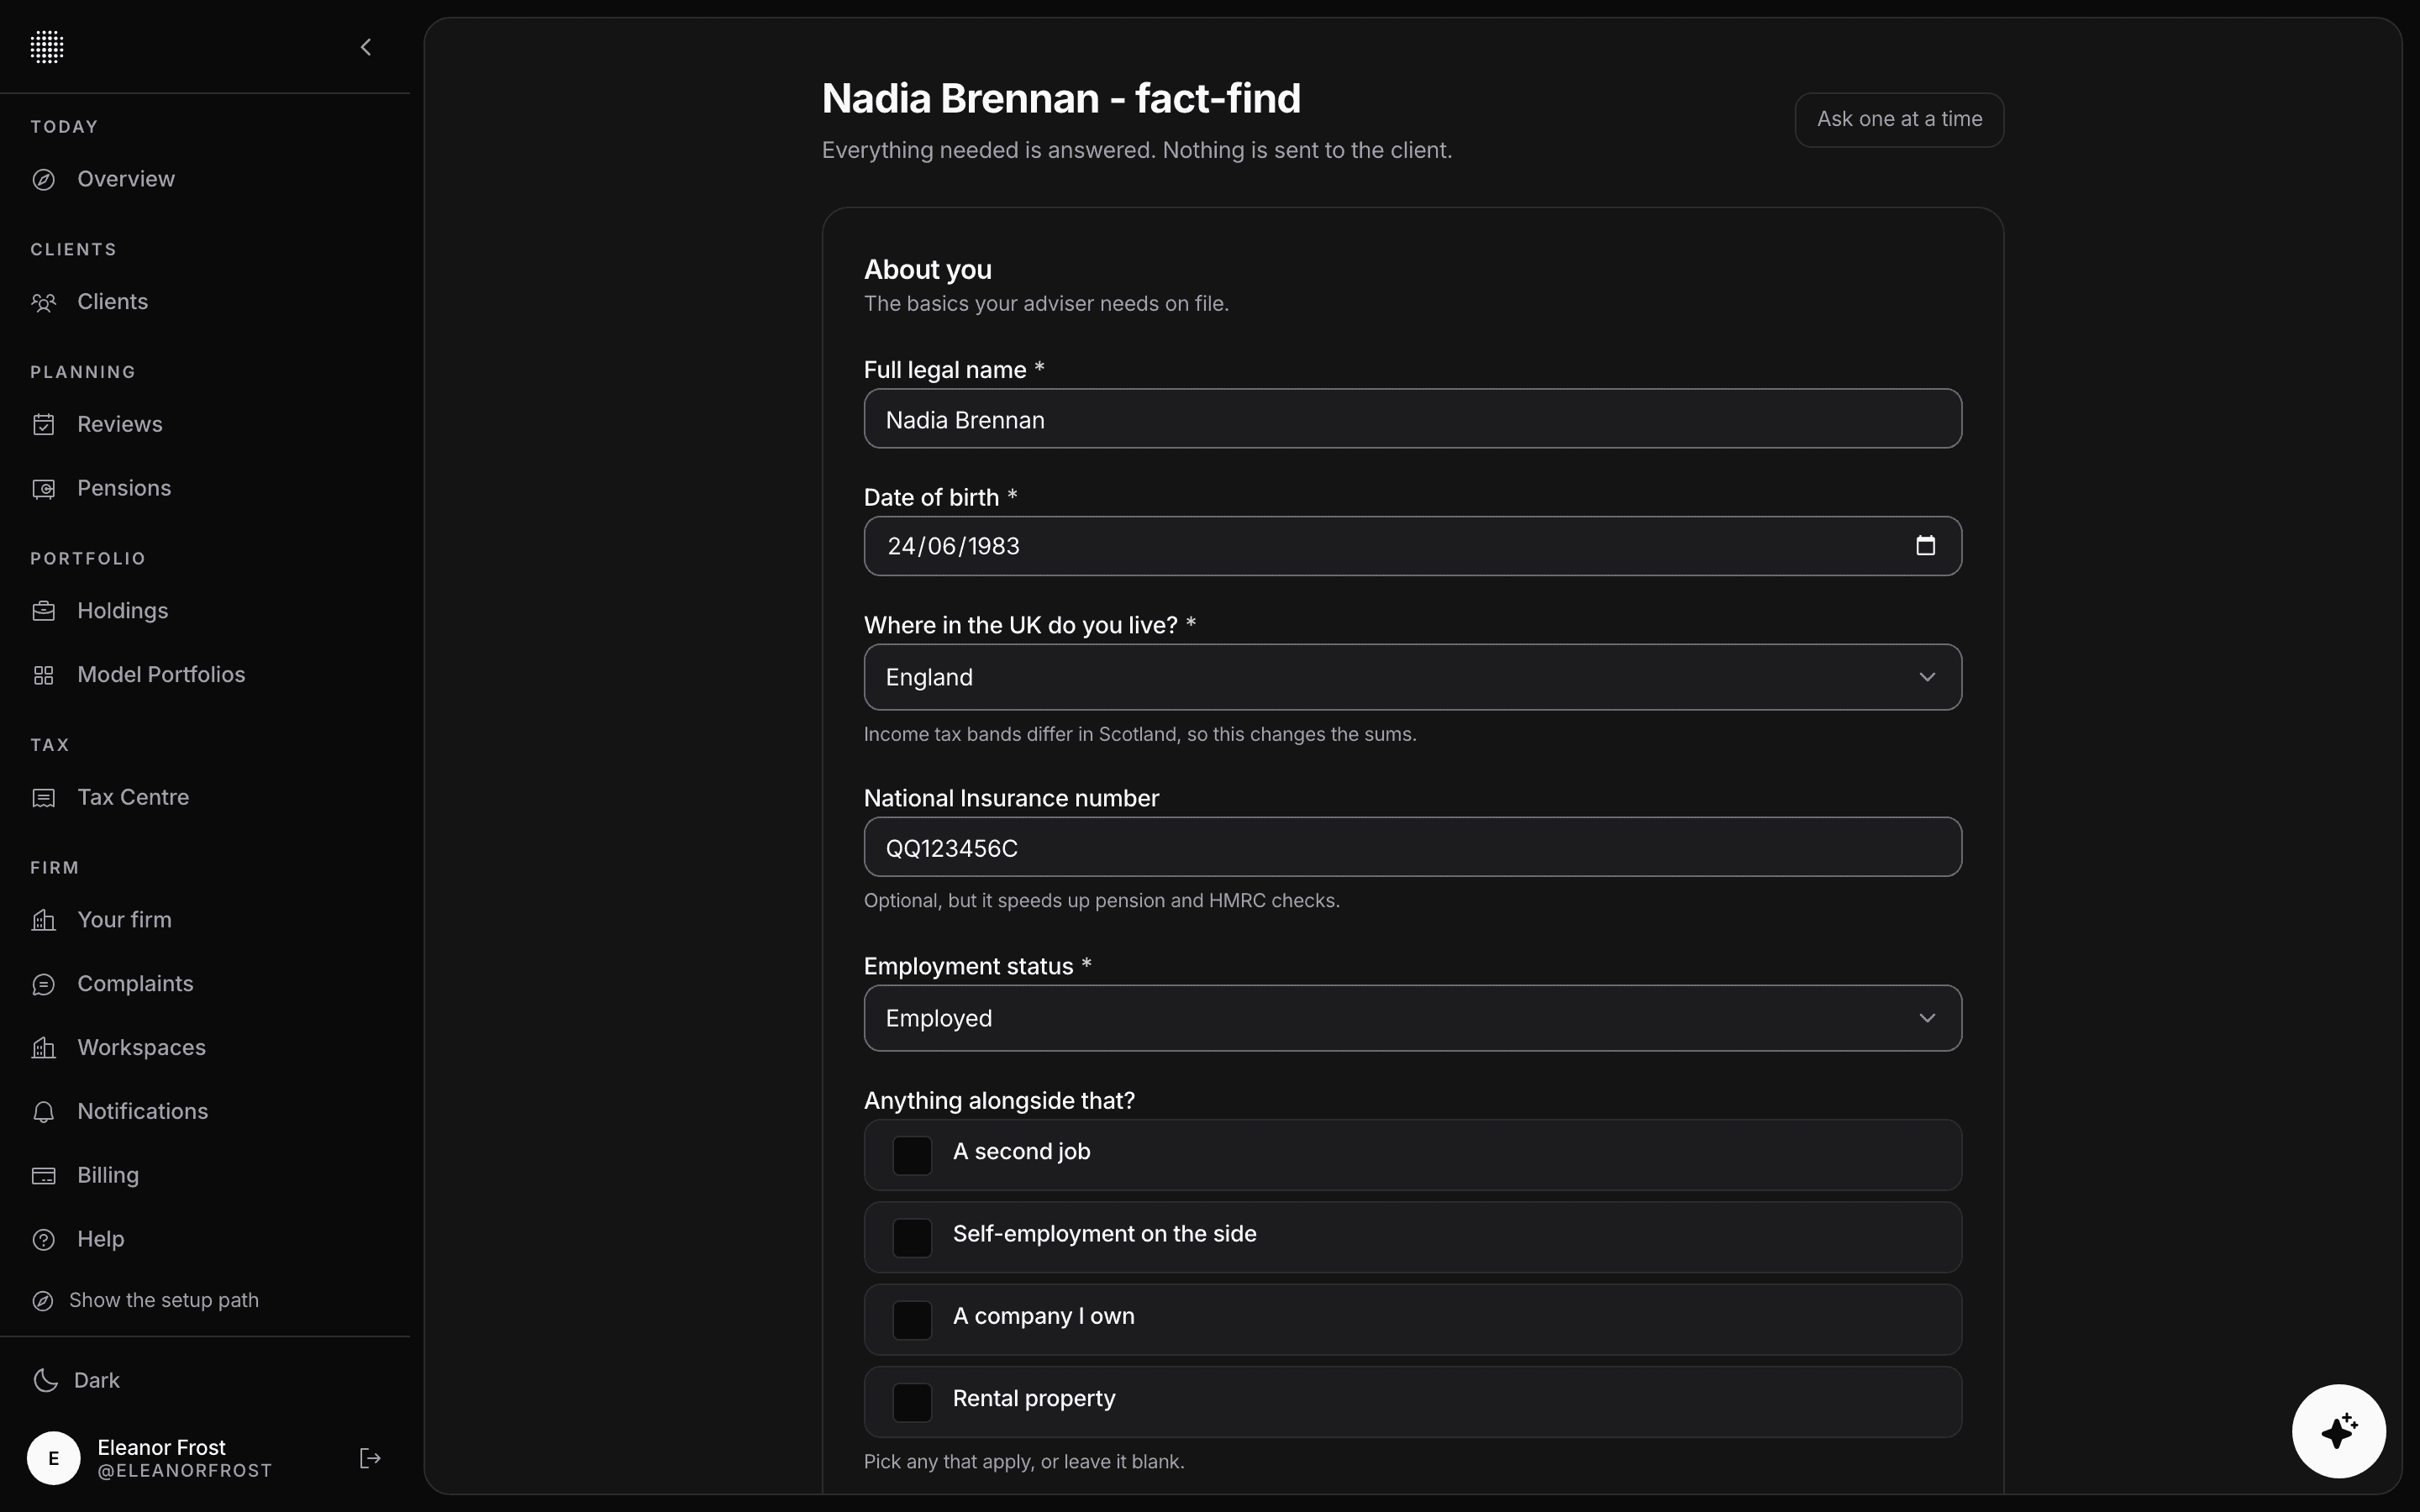The width and height of the screenshot is (2420, 1512).
Task: Click the Ask one at a time button
Action: (x=1899, y=120)
